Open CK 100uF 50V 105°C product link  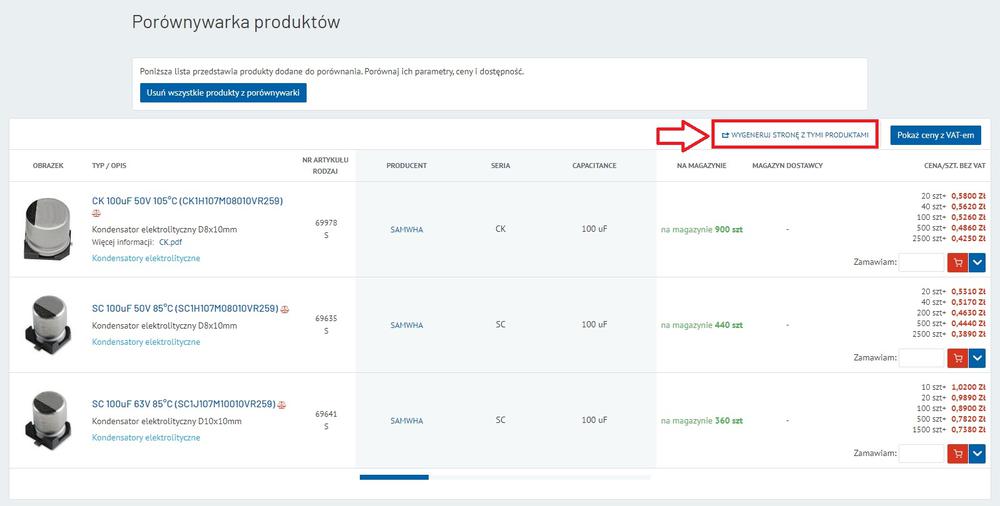(x=188, y=200)
